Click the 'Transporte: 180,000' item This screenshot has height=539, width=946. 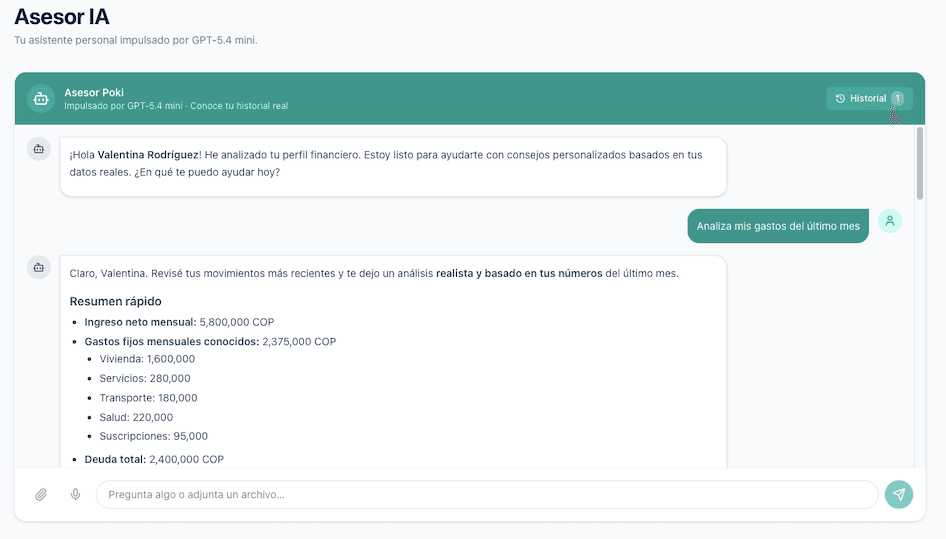148,398
